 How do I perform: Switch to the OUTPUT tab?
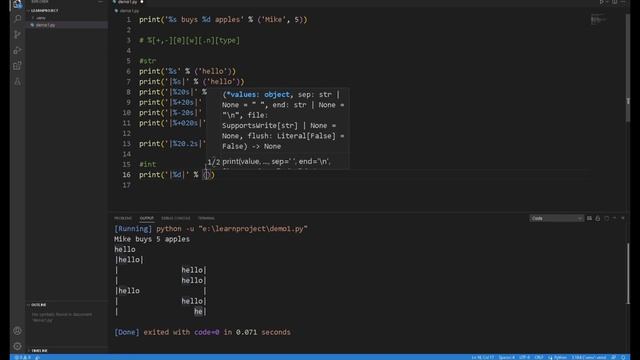(147, 218)
